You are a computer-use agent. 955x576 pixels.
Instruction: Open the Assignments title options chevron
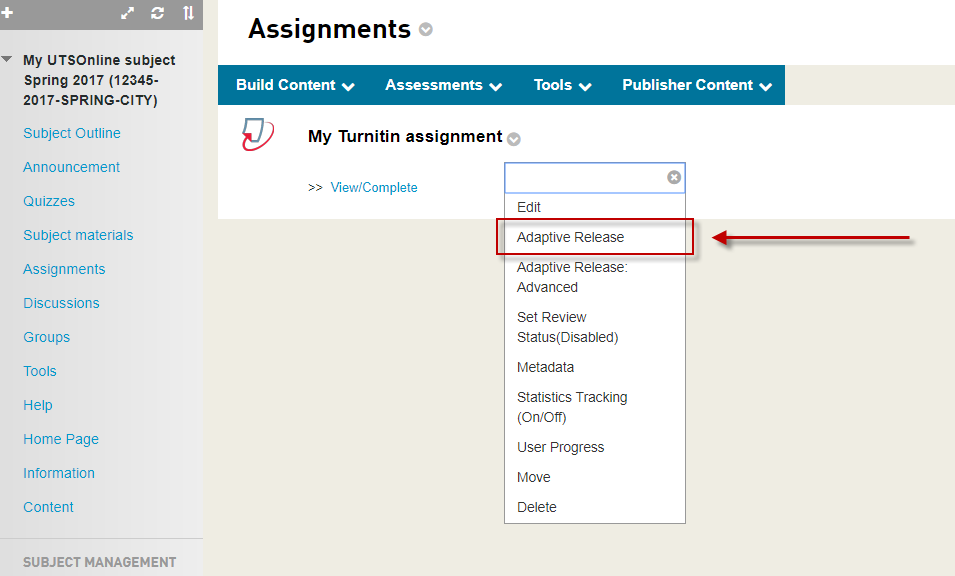tap(426, 30)
